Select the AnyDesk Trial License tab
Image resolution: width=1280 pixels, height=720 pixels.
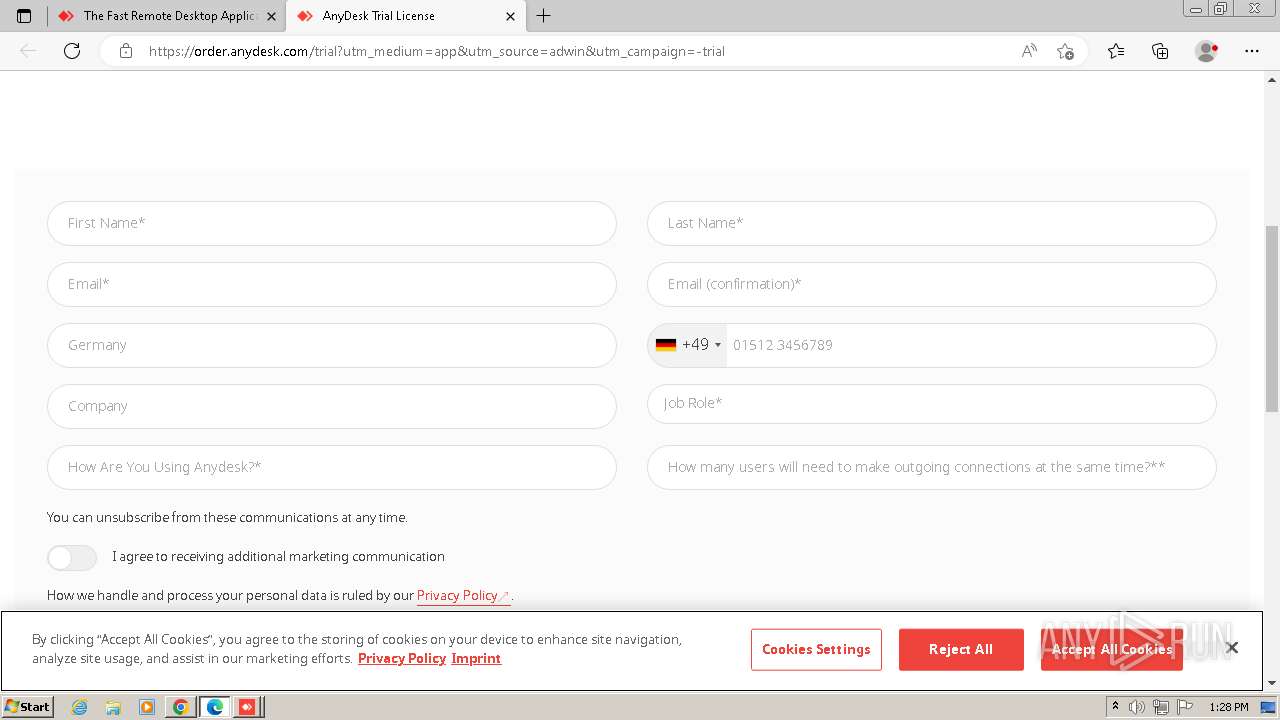coord(405,16)
